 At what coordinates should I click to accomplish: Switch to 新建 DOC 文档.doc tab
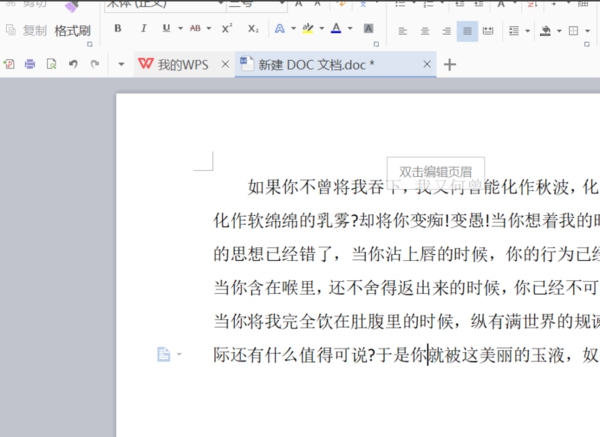tap(335, 65)
